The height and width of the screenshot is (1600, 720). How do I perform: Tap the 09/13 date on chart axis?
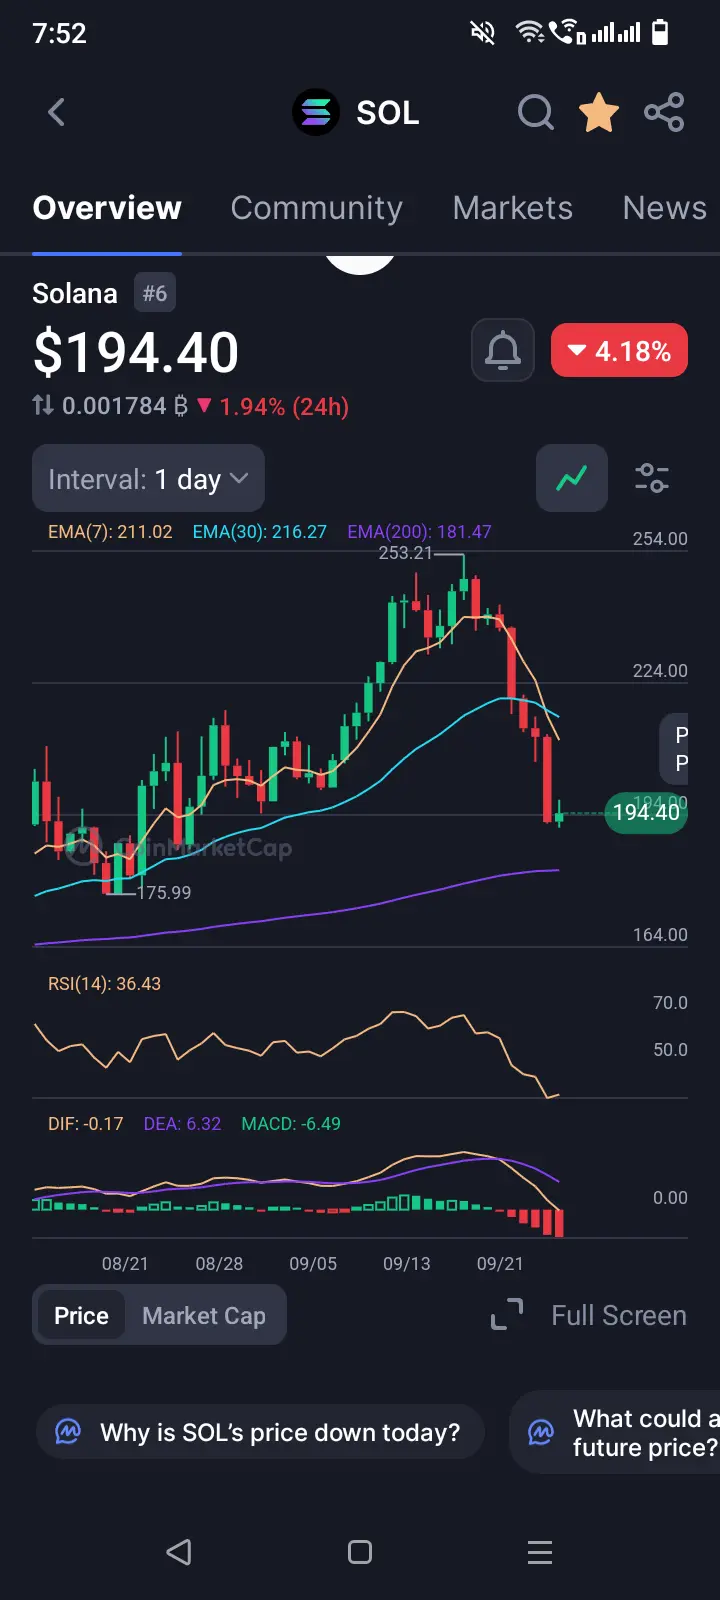[x=407, y=1264]
